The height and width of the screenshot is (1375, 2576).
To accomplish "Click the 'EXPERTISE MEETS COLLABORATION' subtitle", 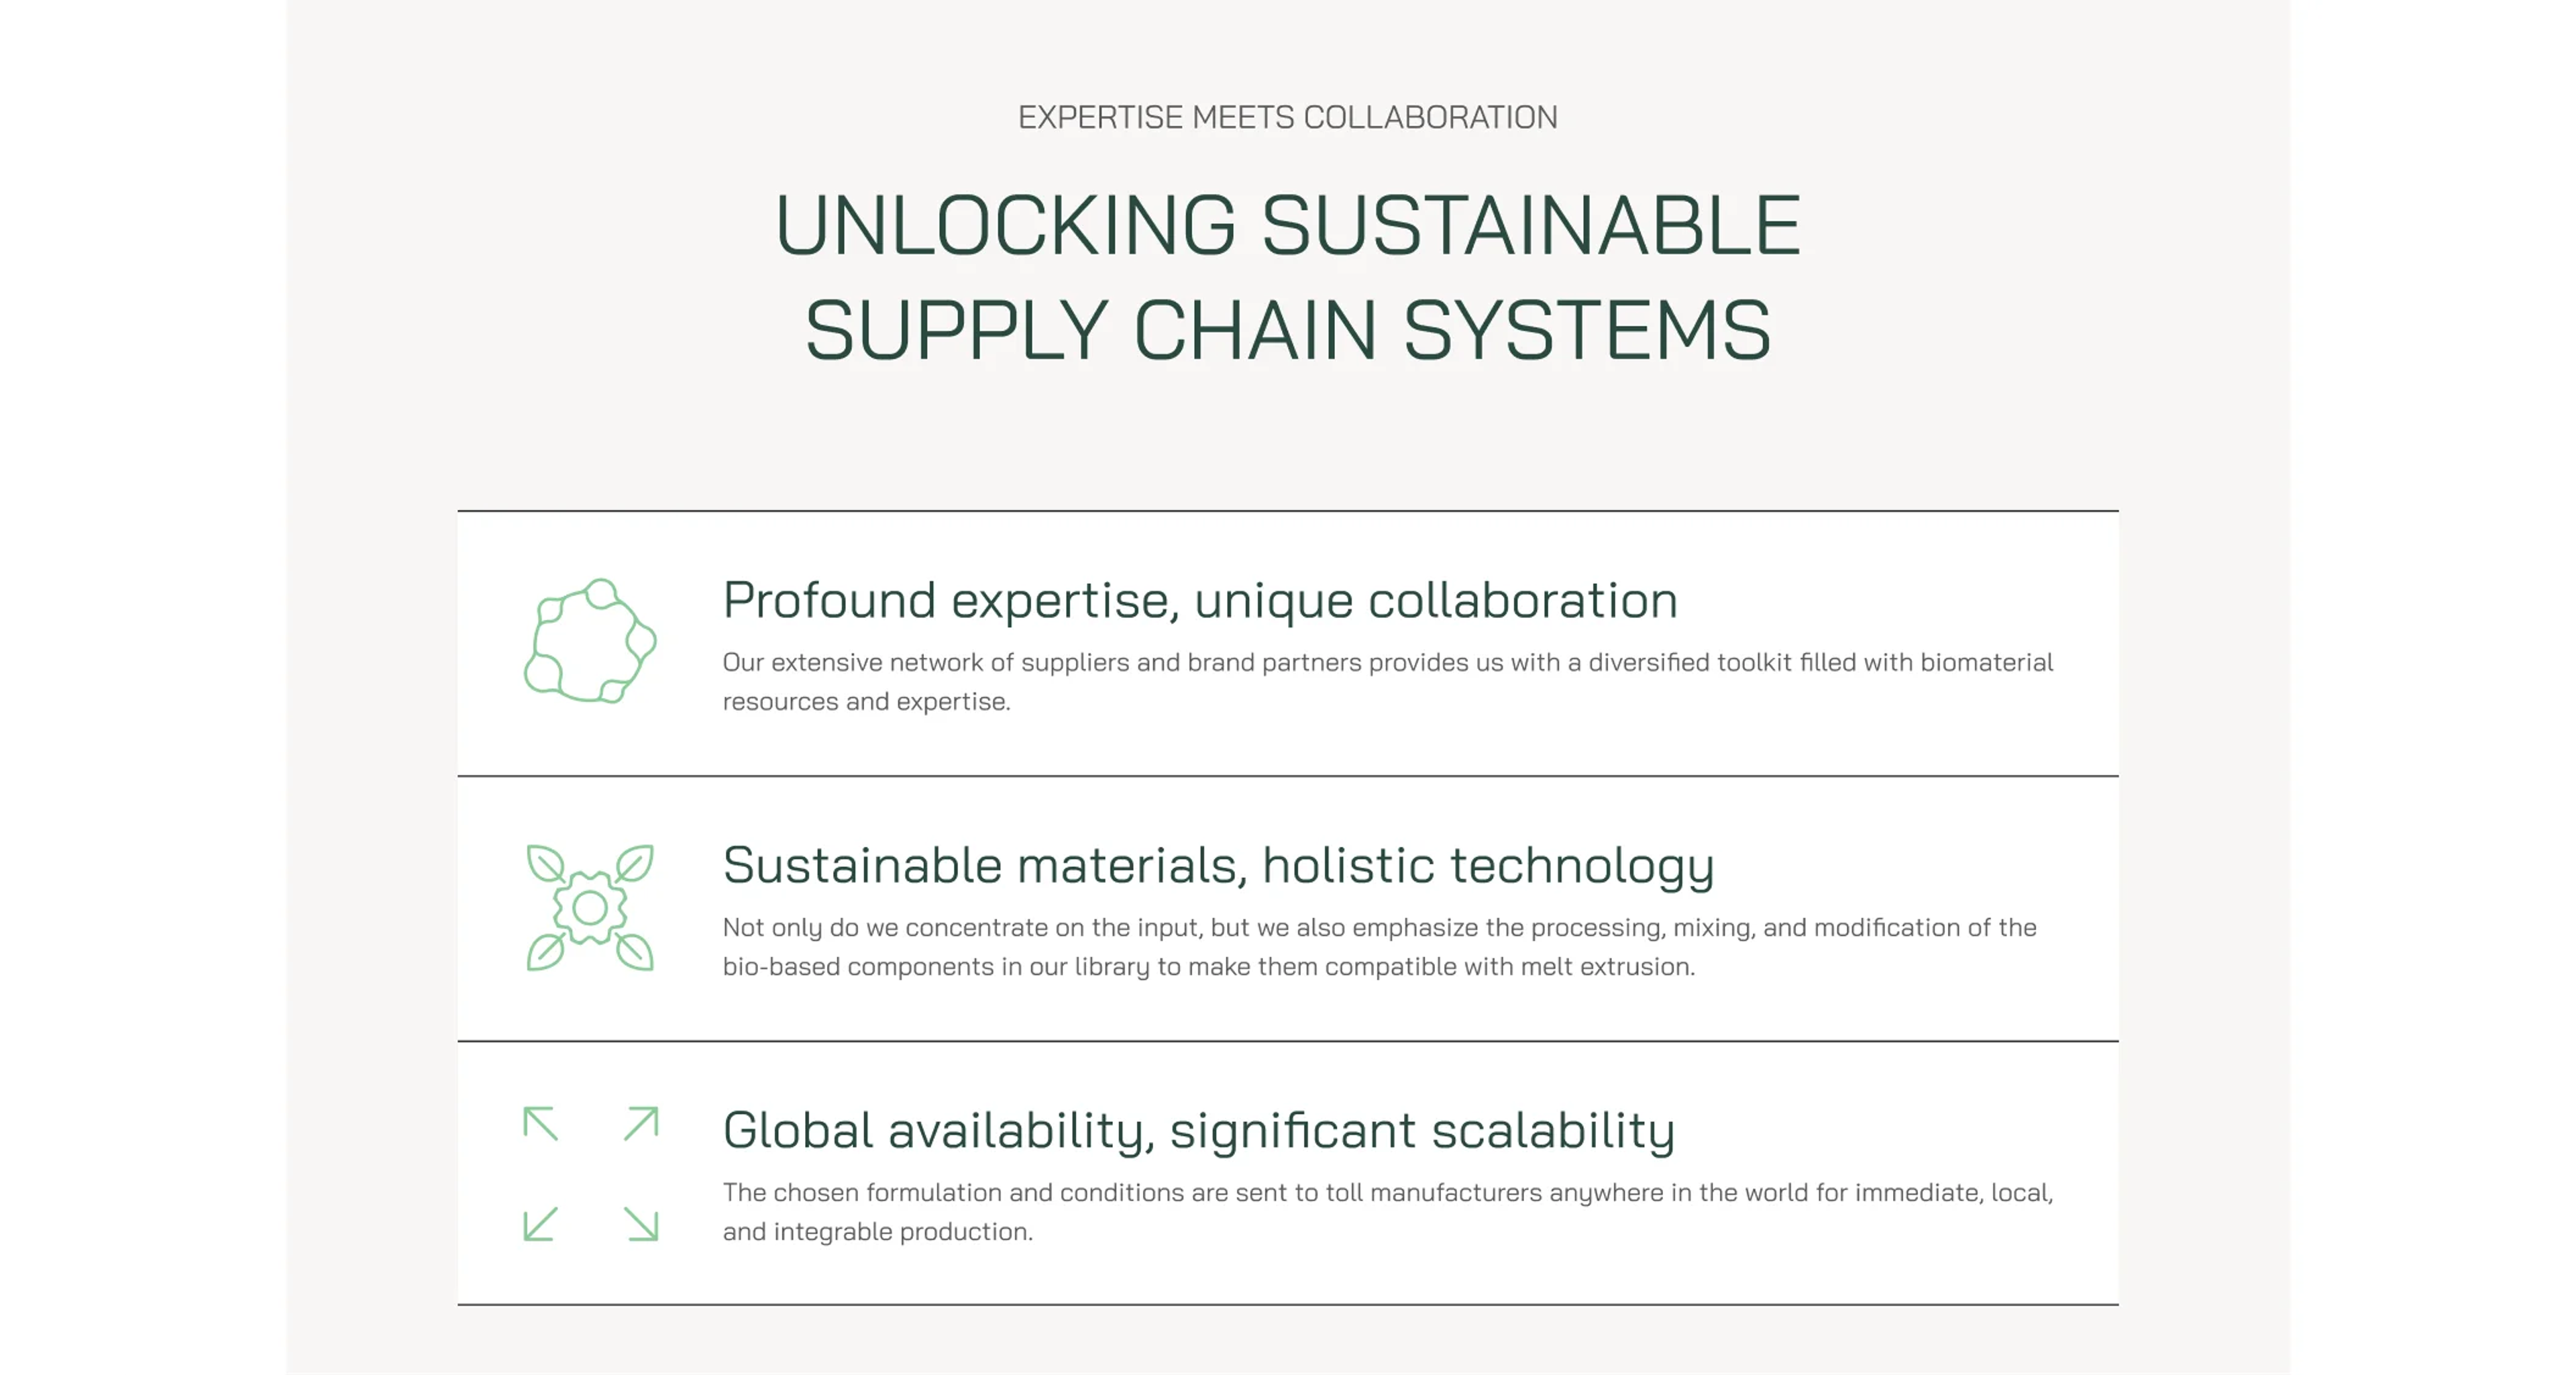I will pos(1288,117).
